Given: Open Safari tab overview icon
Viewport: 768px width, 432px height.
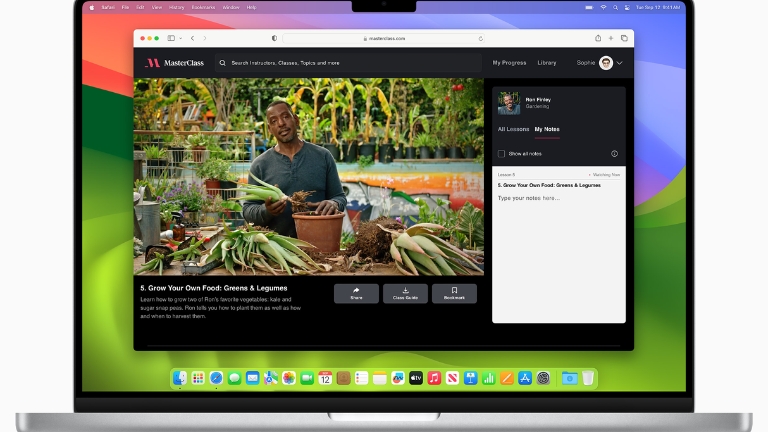Looking at the screenshot, I should tap(624, 38).
